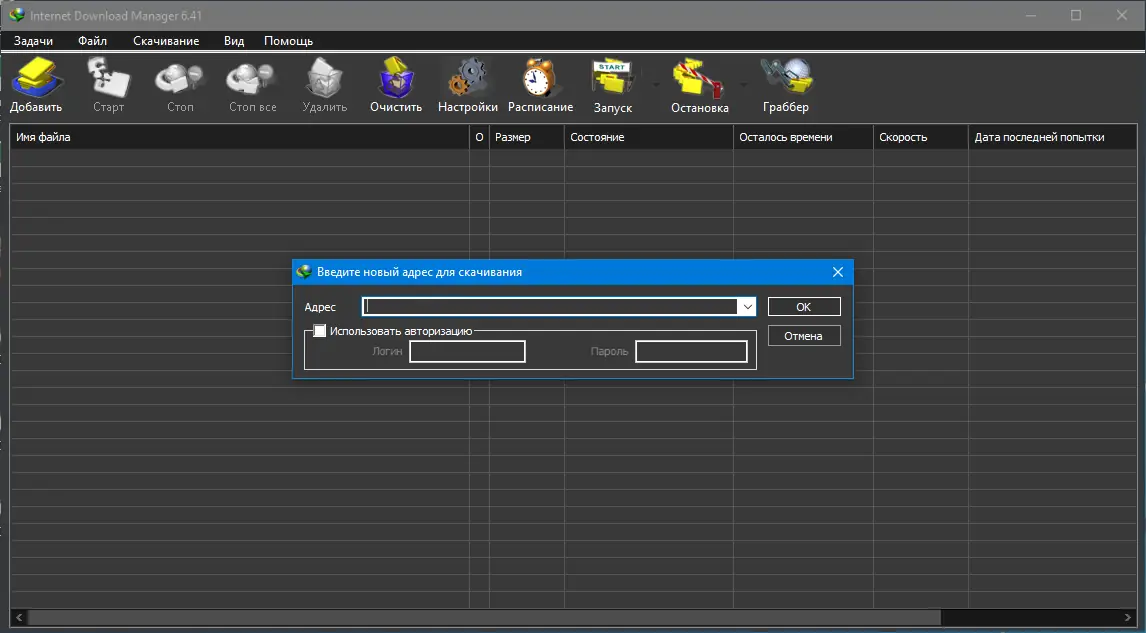
Task: Click the Стоп все (Stop All) icon
Action: 250,78
